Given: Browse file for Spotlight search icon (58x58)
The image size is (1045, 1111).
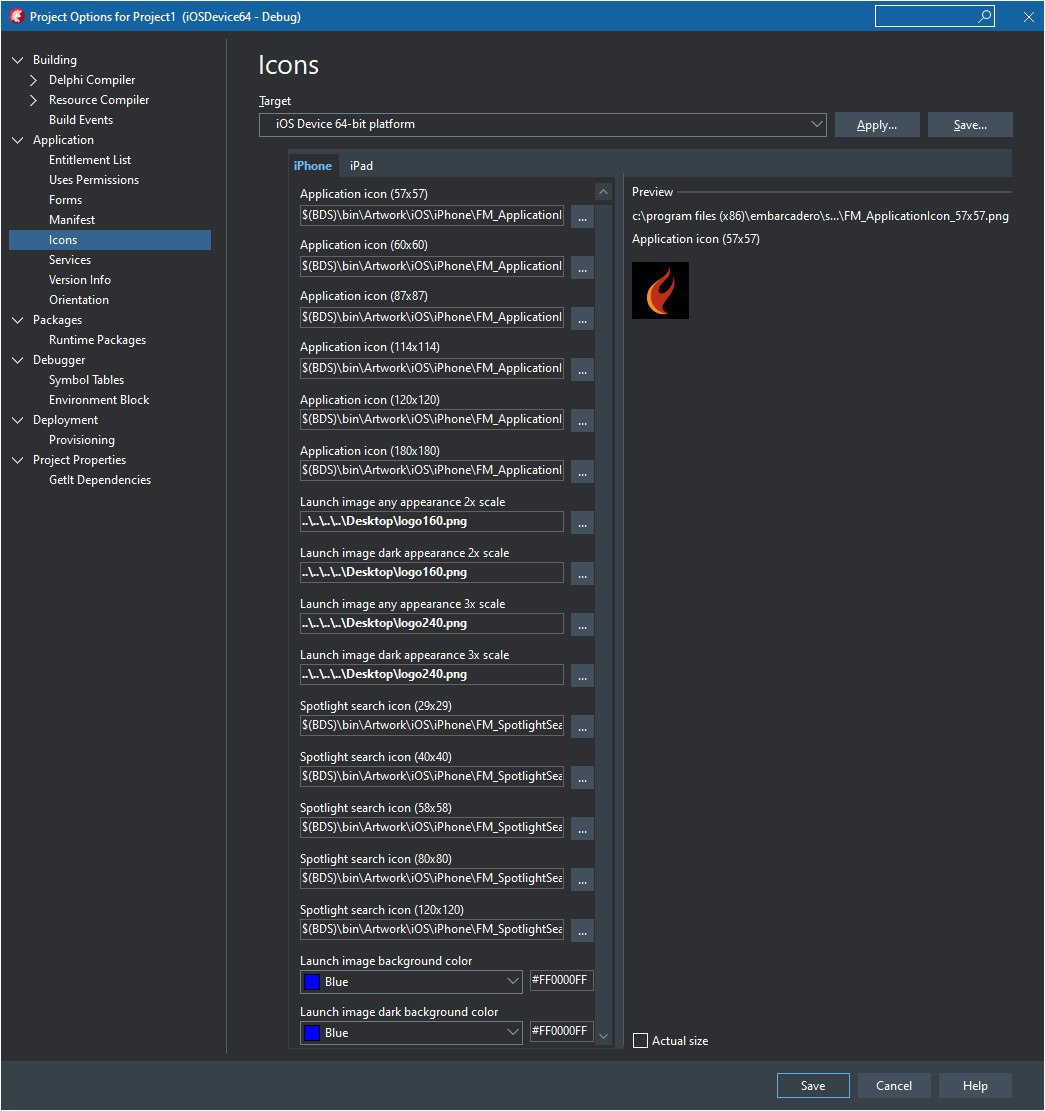Looking at the screenshot, I should pyautogui.click(x=582, y=829).
